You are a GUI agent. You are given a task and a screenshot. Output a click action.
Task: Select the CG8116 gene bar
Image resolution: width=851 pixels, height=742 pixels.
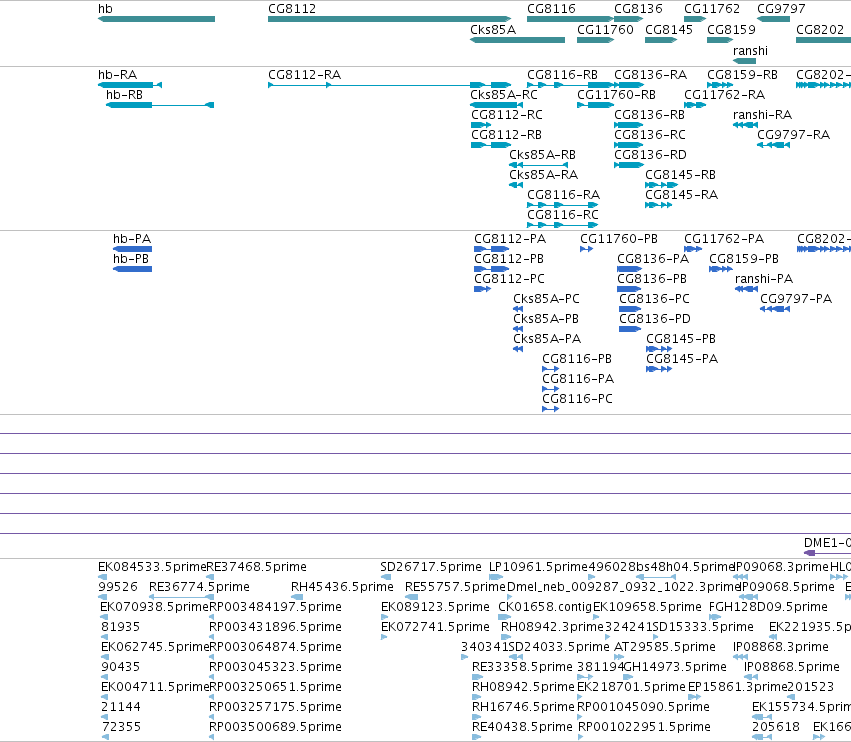(570, 19)
